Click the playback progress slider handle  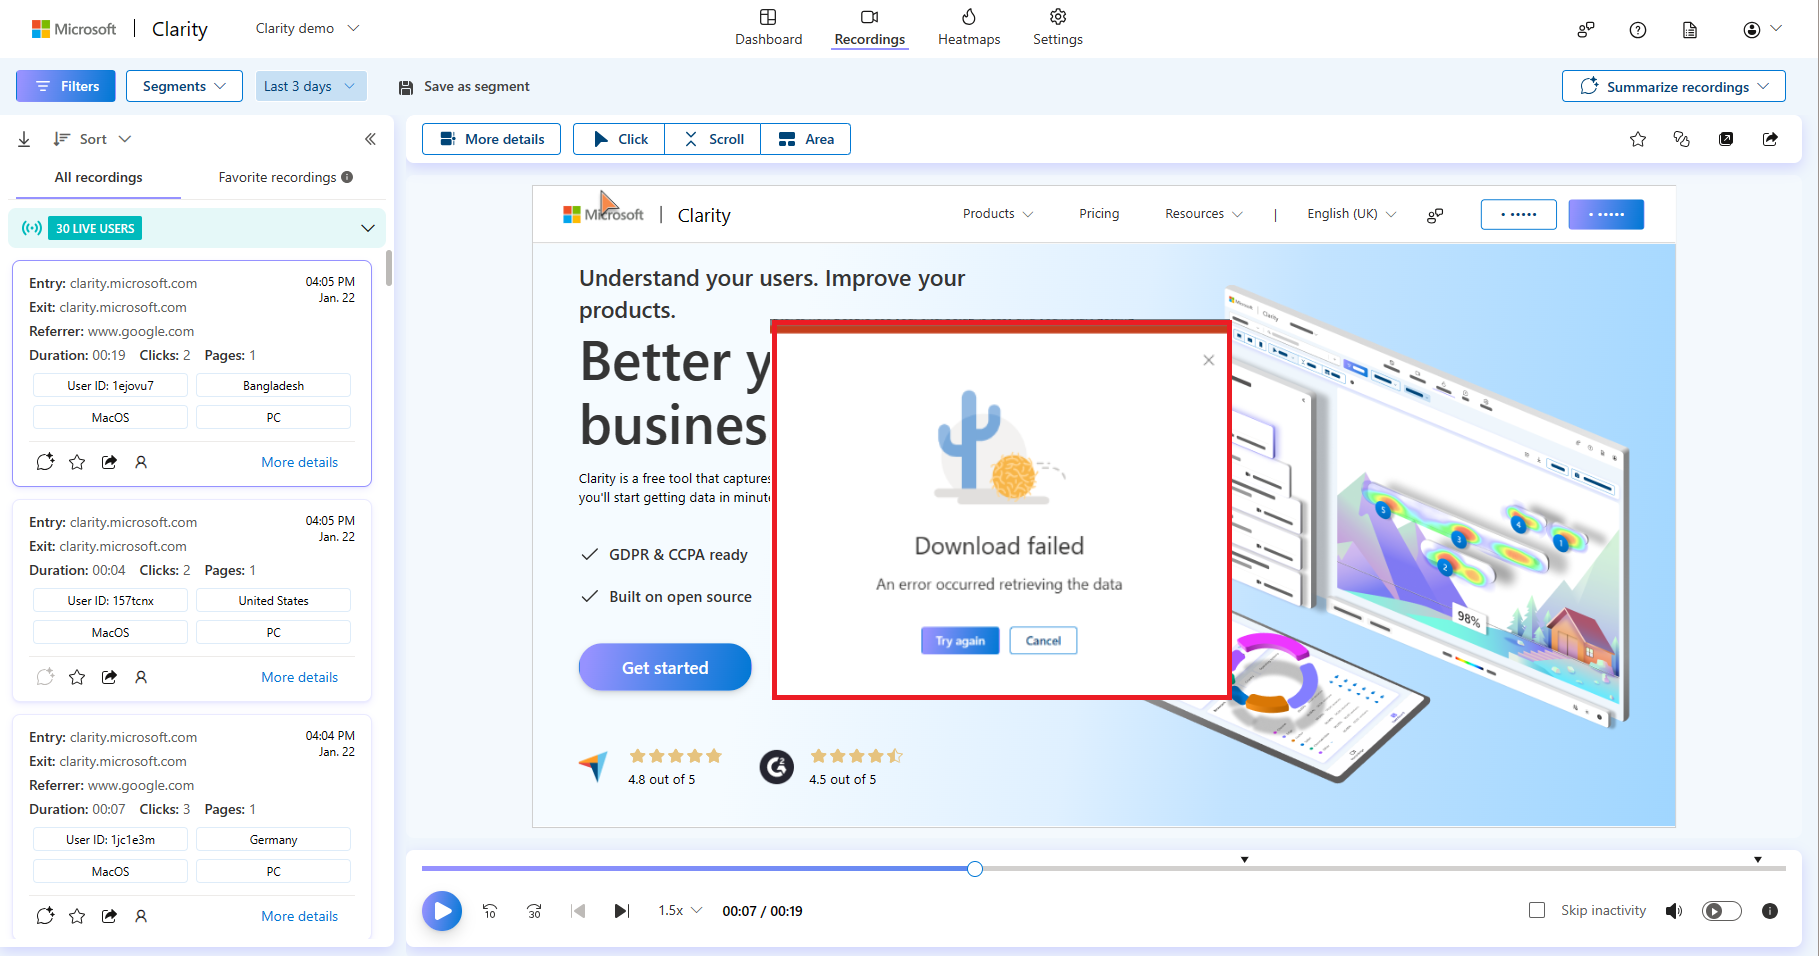pos(975,869)
